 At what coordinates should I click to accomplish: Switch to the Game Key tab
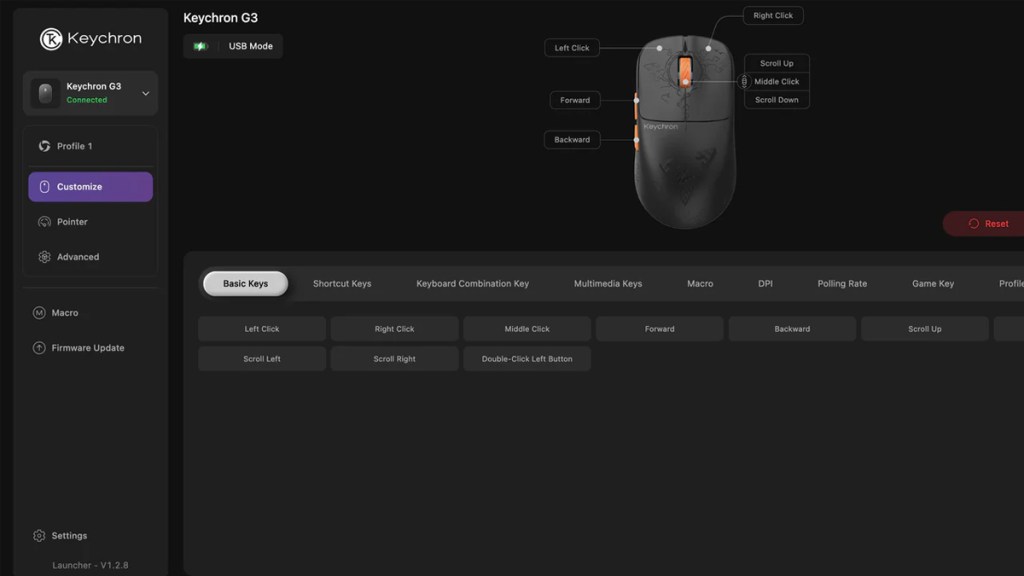933,283
